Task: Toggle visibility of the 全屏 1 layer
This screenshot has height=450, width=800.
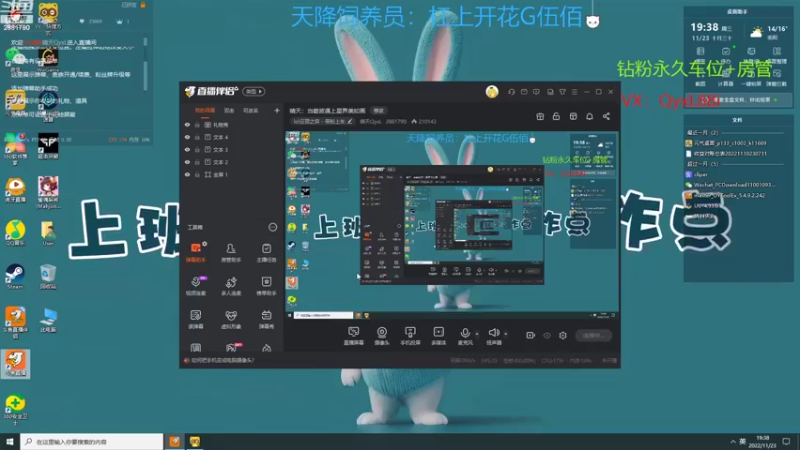Action: click(x=187, y=174)
